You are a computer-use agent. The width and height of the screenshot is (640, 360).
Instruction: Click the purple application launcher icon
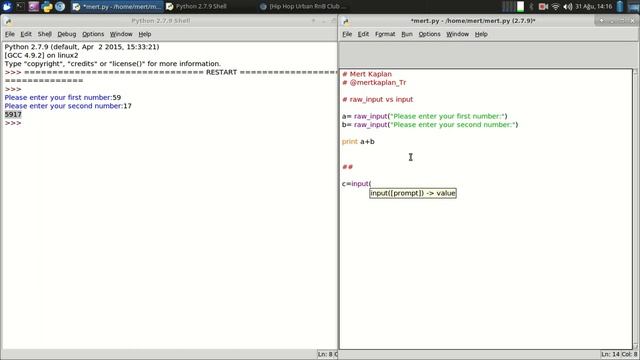33,7
